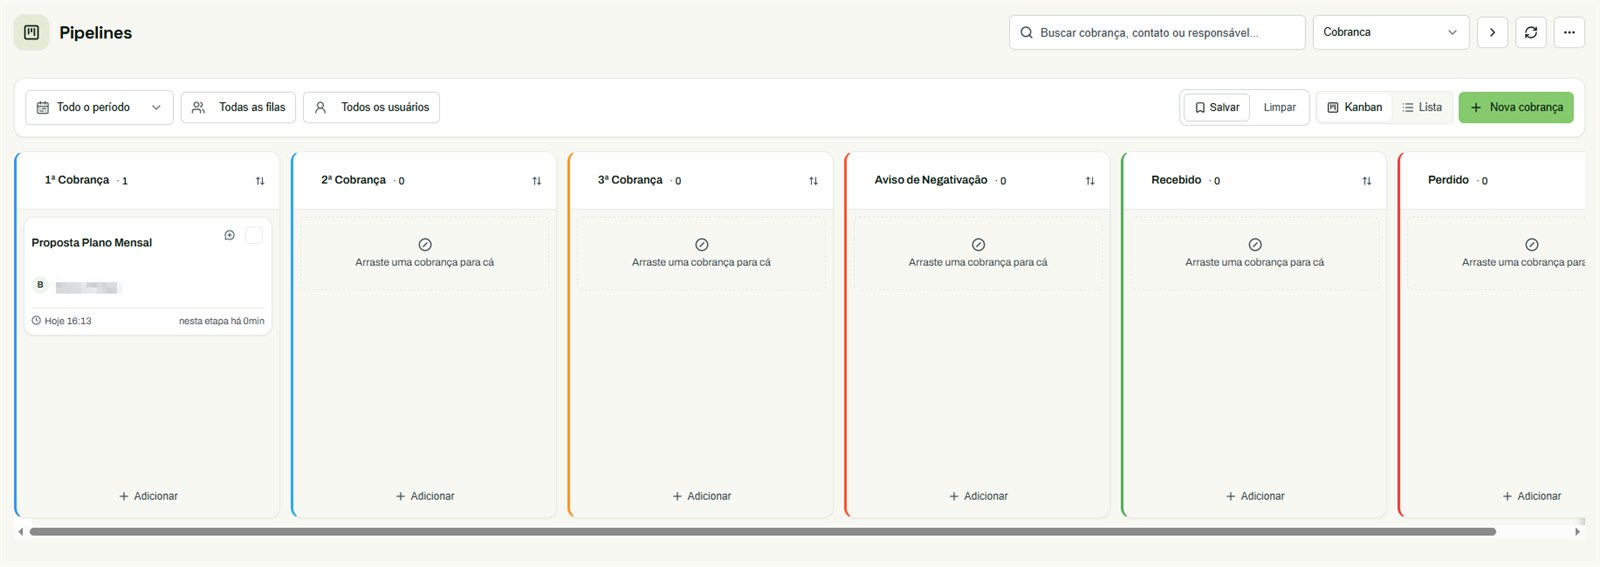Click the 1ª Cobrança column title
The height and width of the screenshot is (567, 1600).
point(77,180)
